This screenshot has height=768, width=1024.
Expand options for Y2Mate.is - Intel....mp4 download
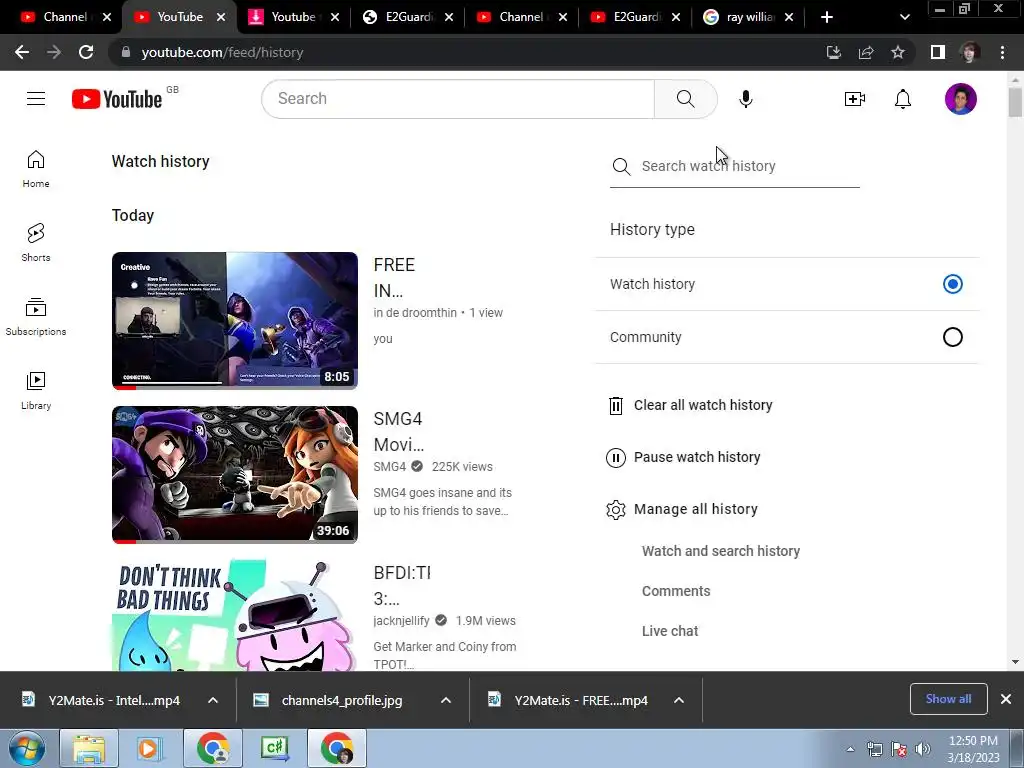tap(213, 700)
